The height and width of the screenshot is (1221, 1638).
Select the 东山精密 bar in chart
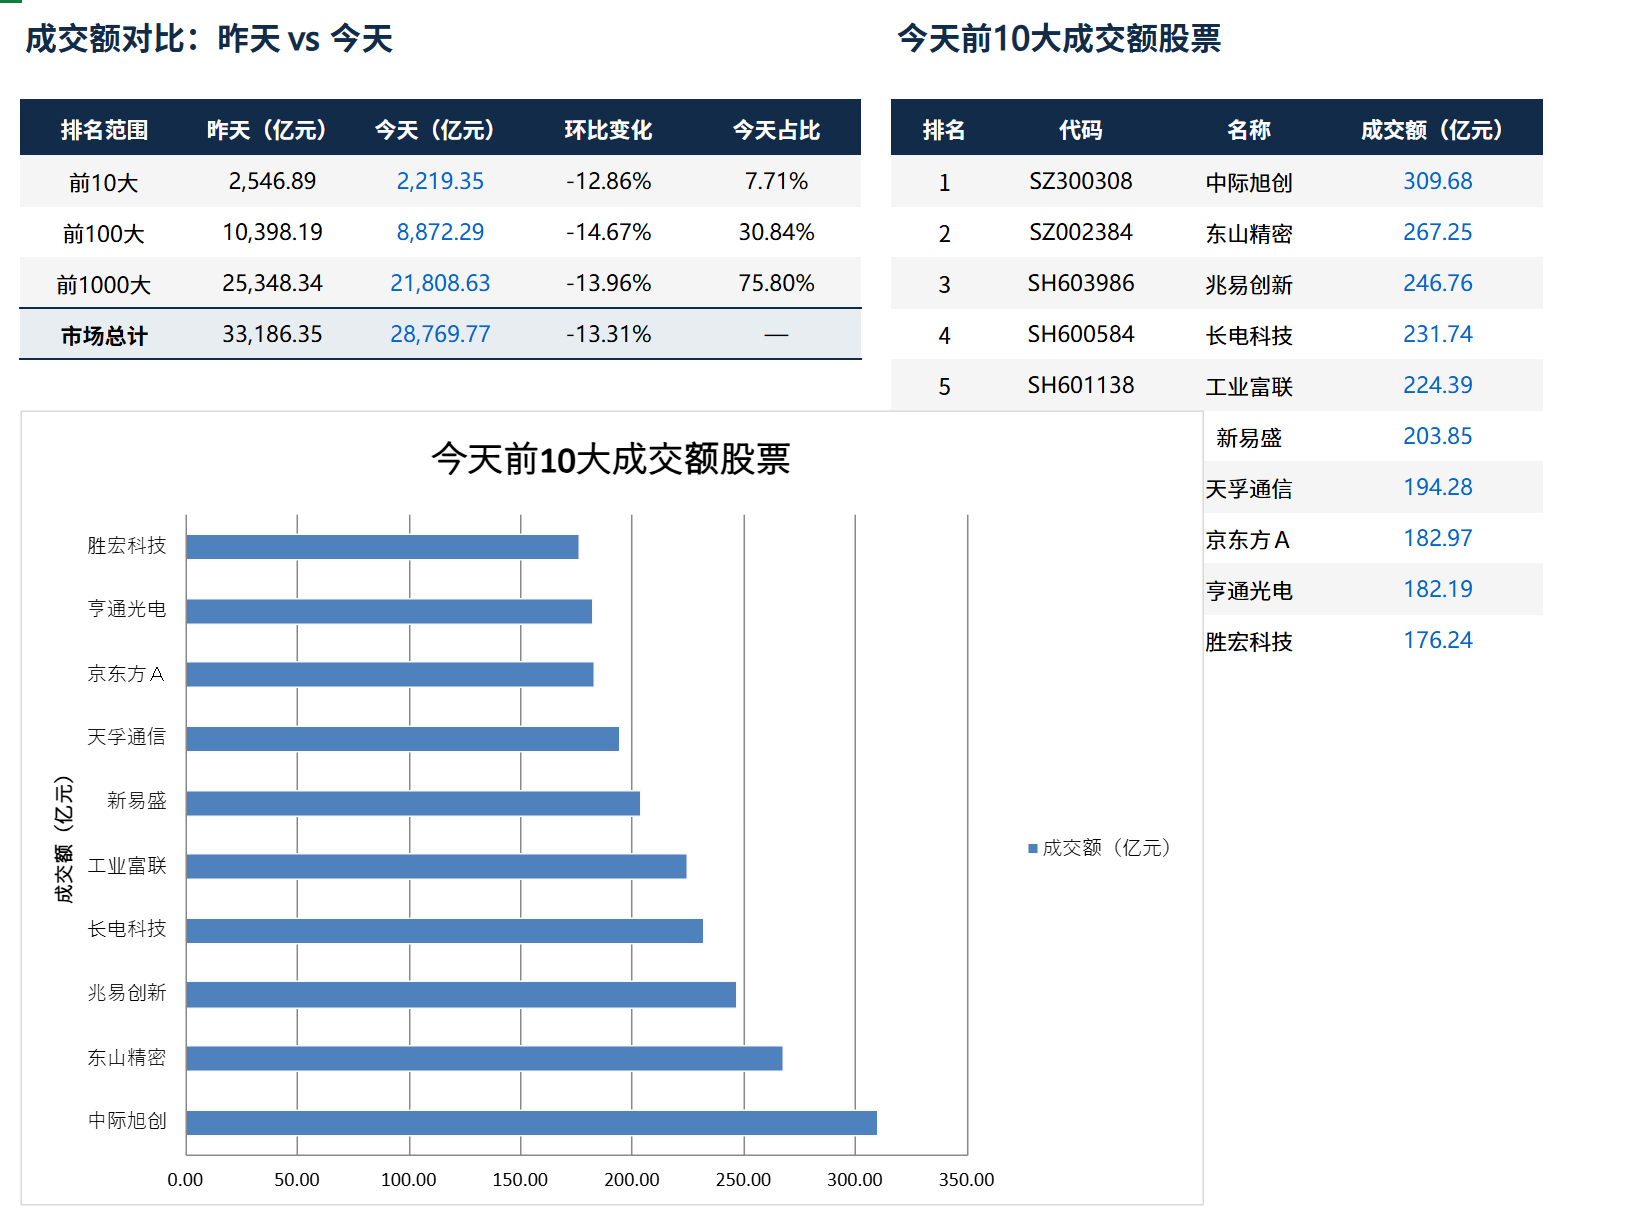[484, 1058]
